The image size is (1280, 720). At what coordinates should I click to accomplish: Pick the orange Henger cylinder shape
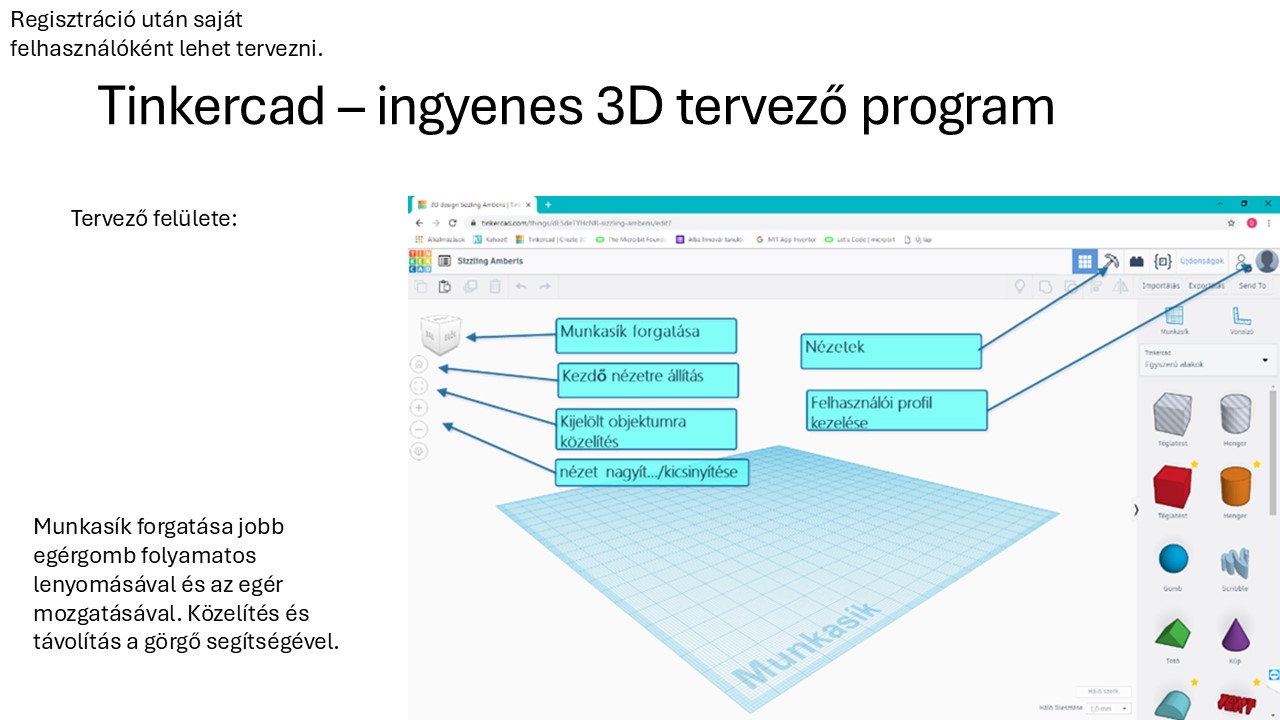point(1235,486)
